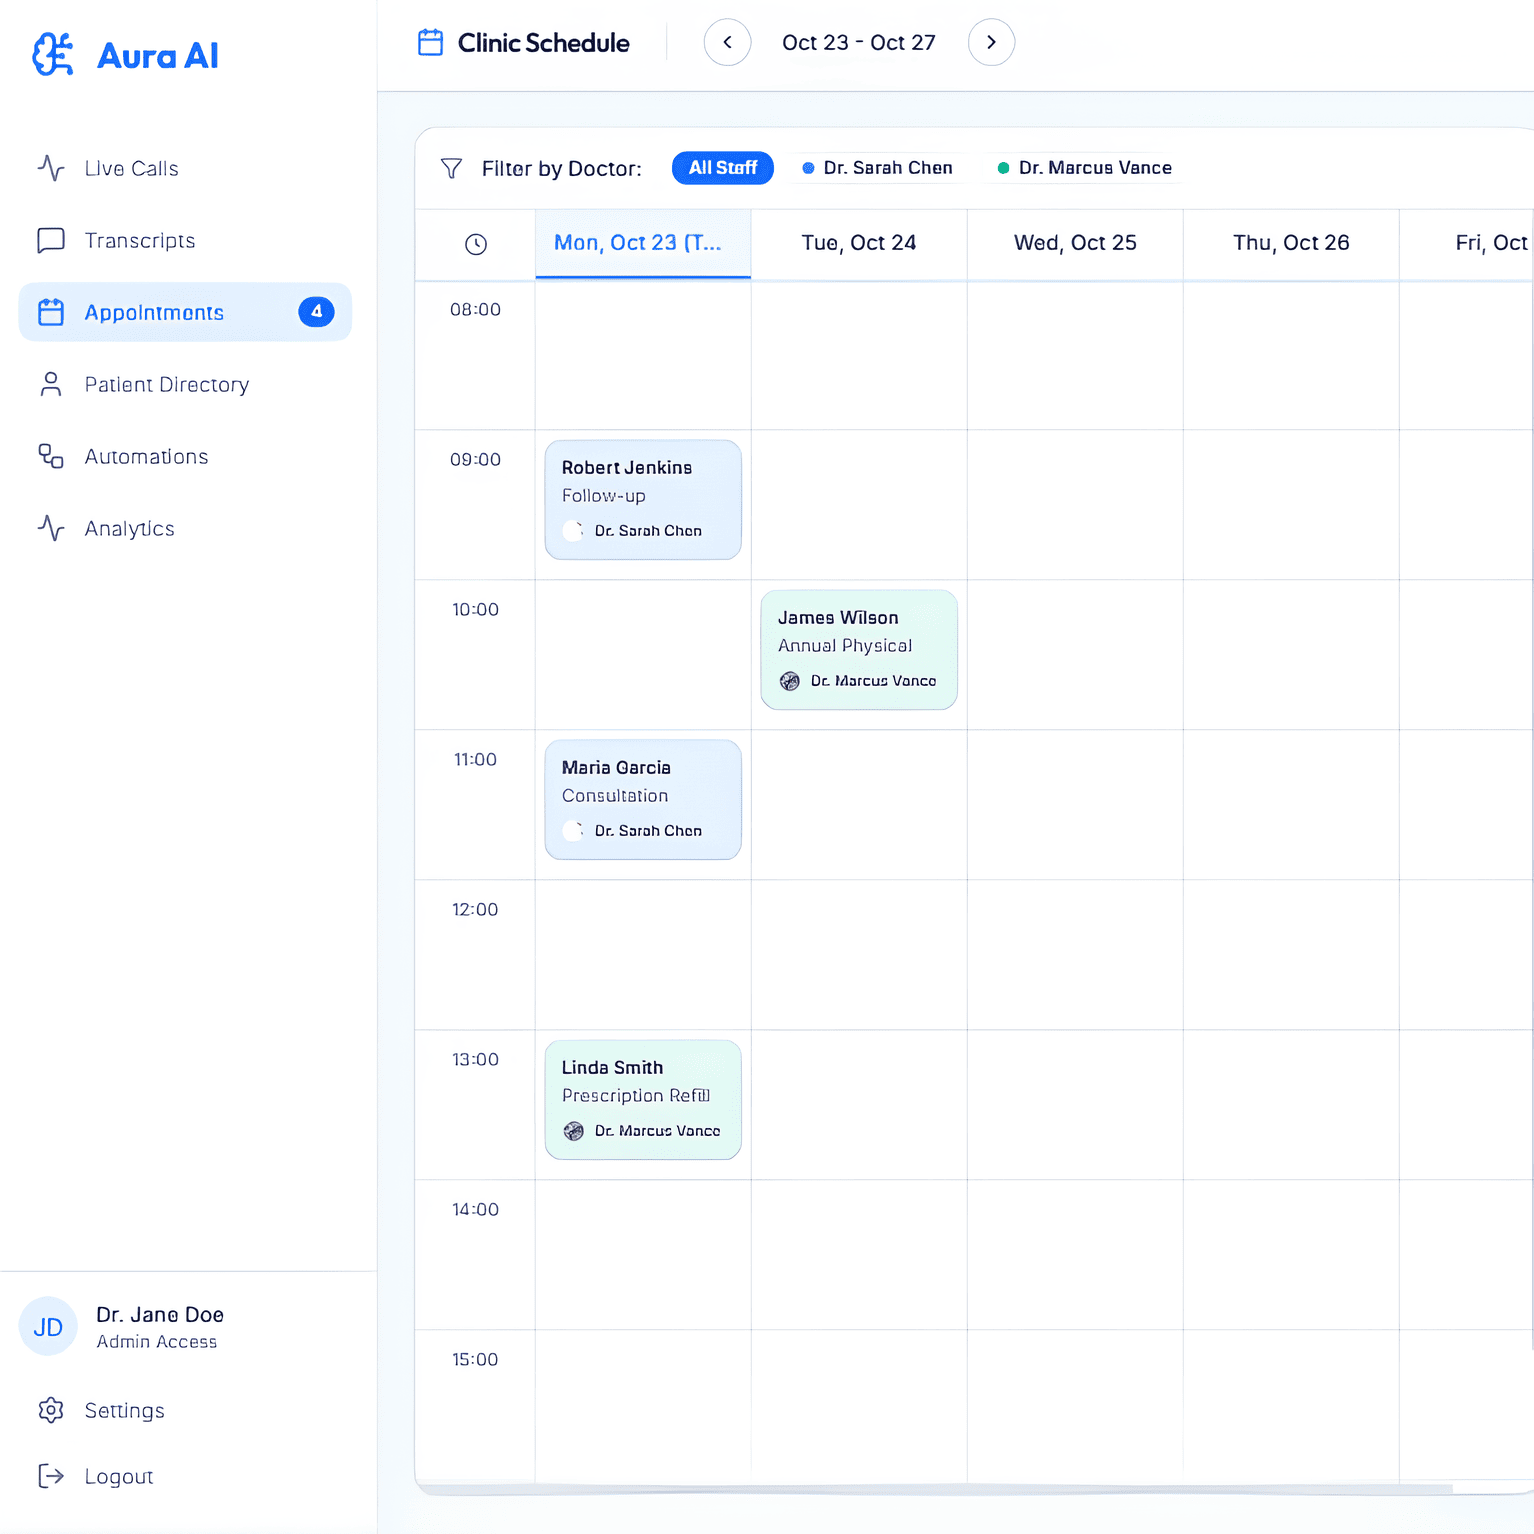Filter schedule by Dr. Marcus Vance
Image resolution: width=1534 pixels, height=1534 pixels.
click(x=1084, y=168)
